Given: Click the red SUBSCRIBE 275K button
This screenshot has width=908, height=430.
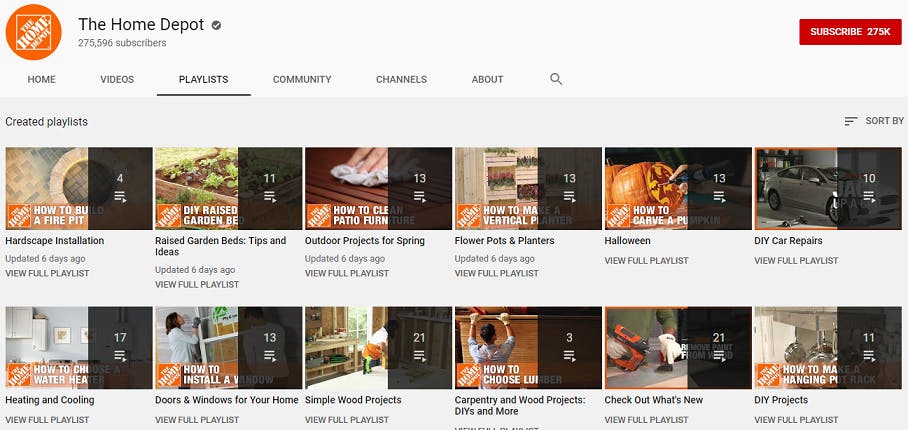Looking at the screenshot, I should [x=850, y=32].
